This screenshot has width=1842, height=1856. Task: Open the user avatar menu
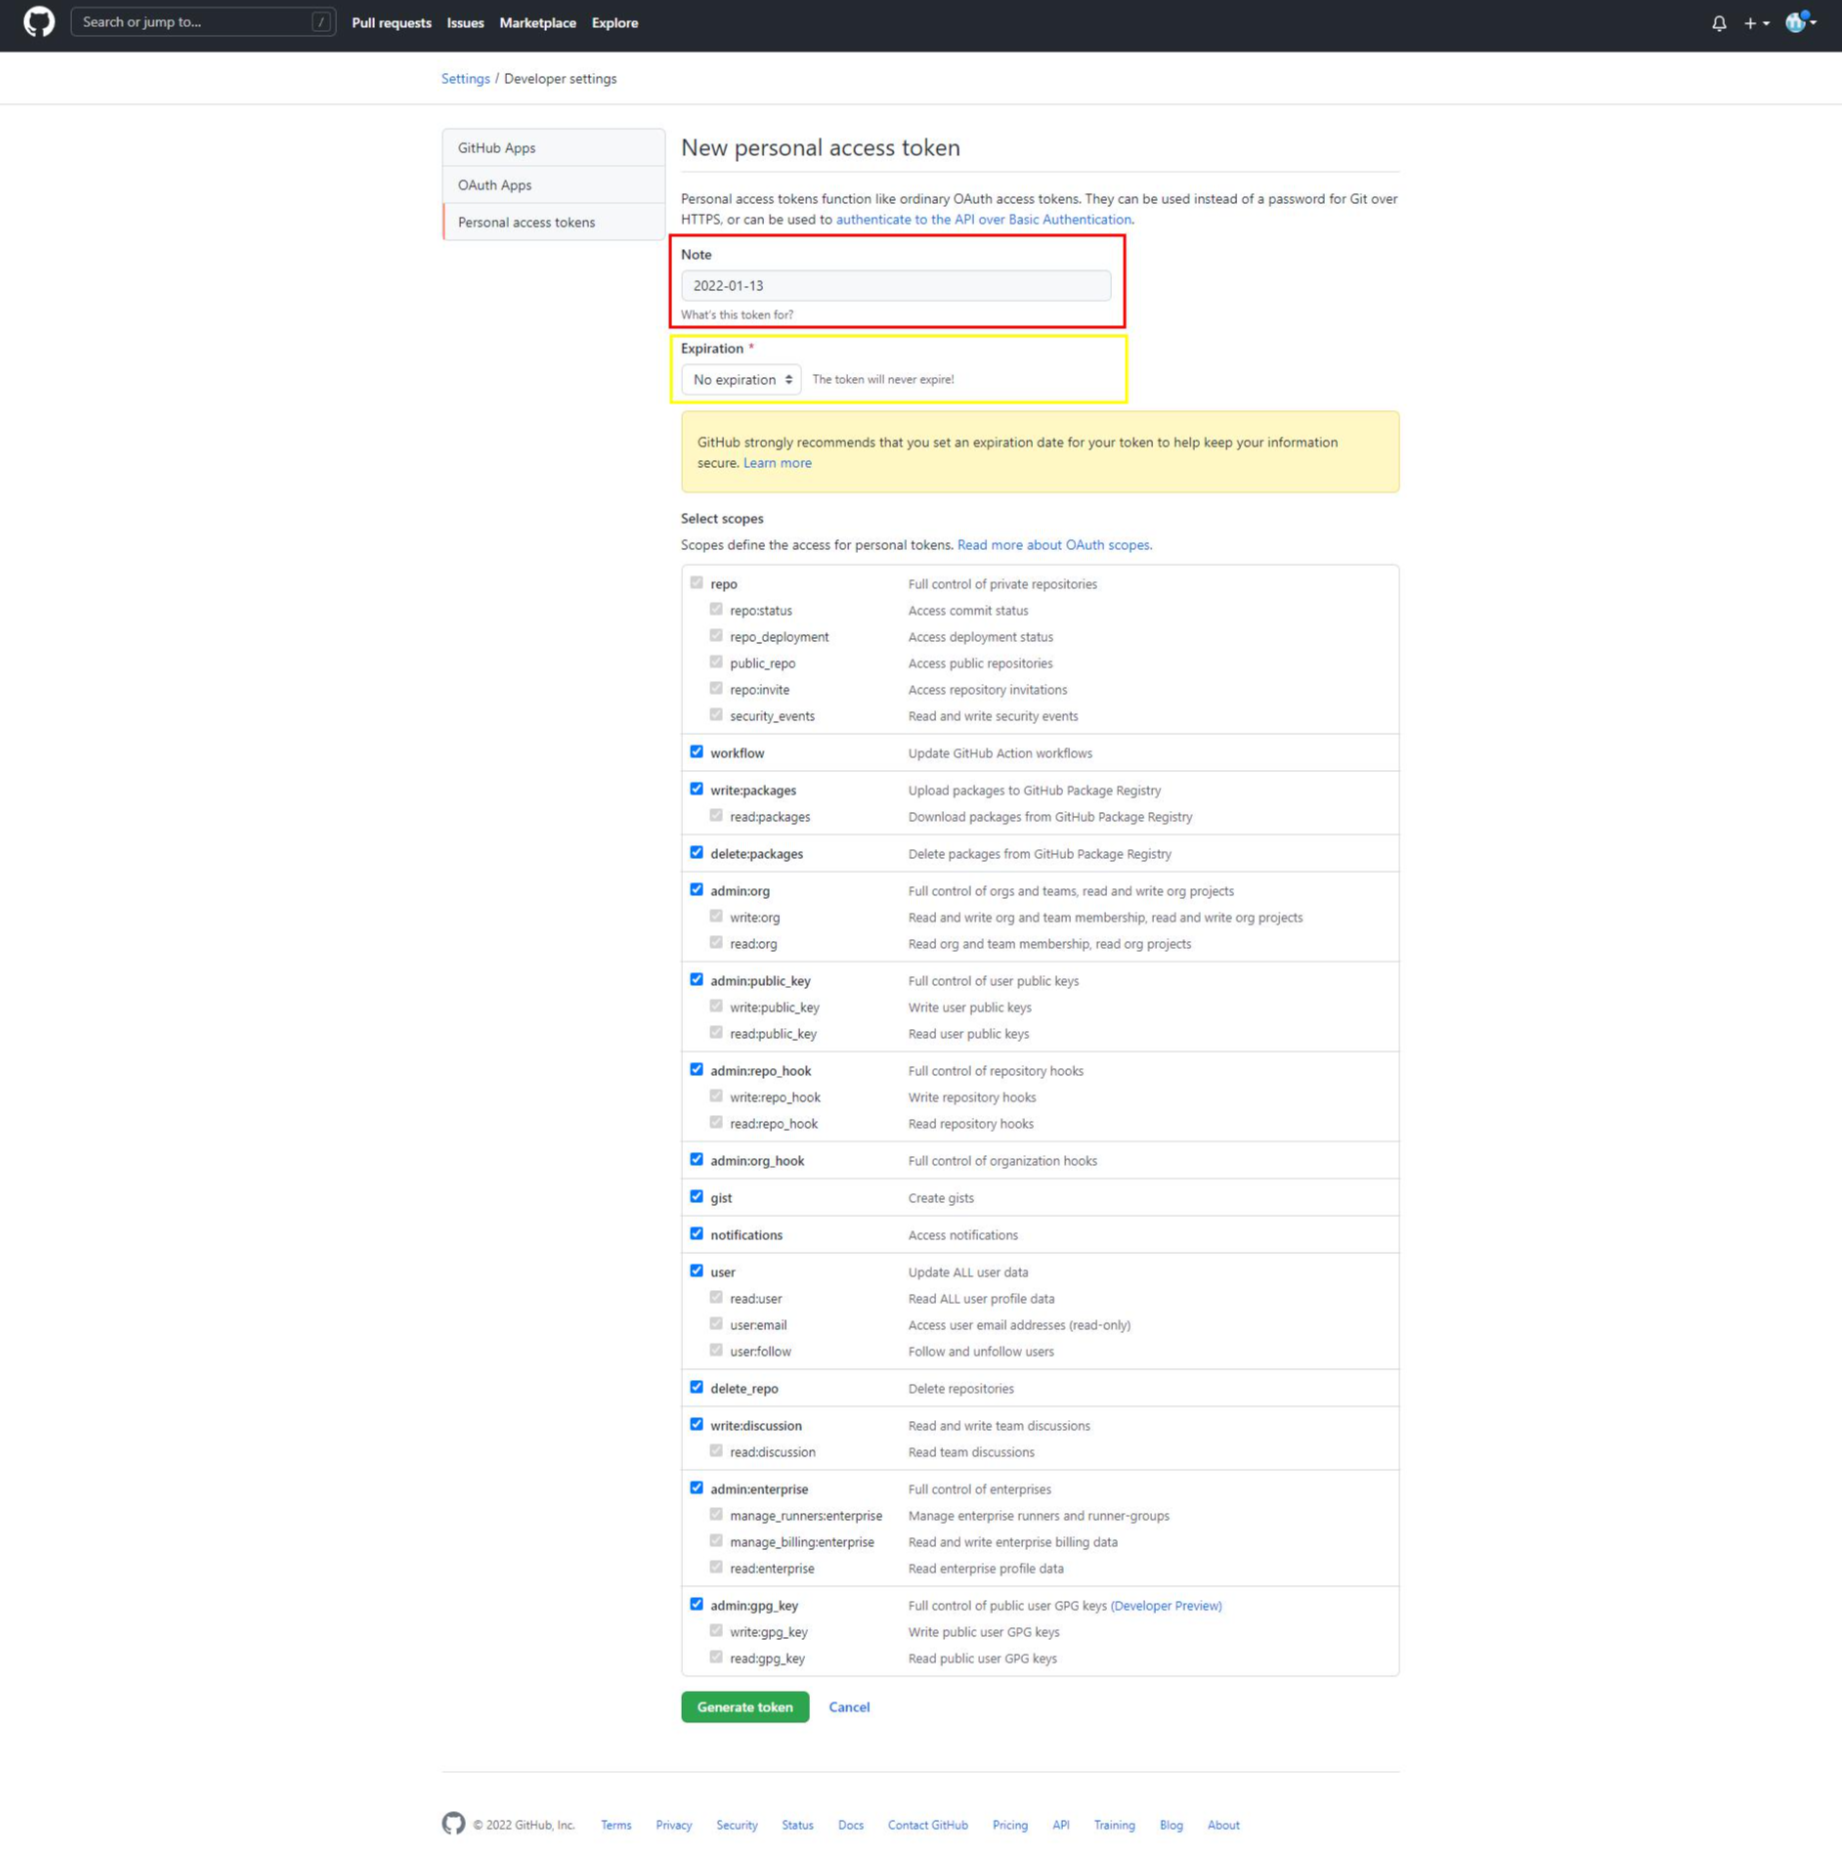(x=1800, y=22)
